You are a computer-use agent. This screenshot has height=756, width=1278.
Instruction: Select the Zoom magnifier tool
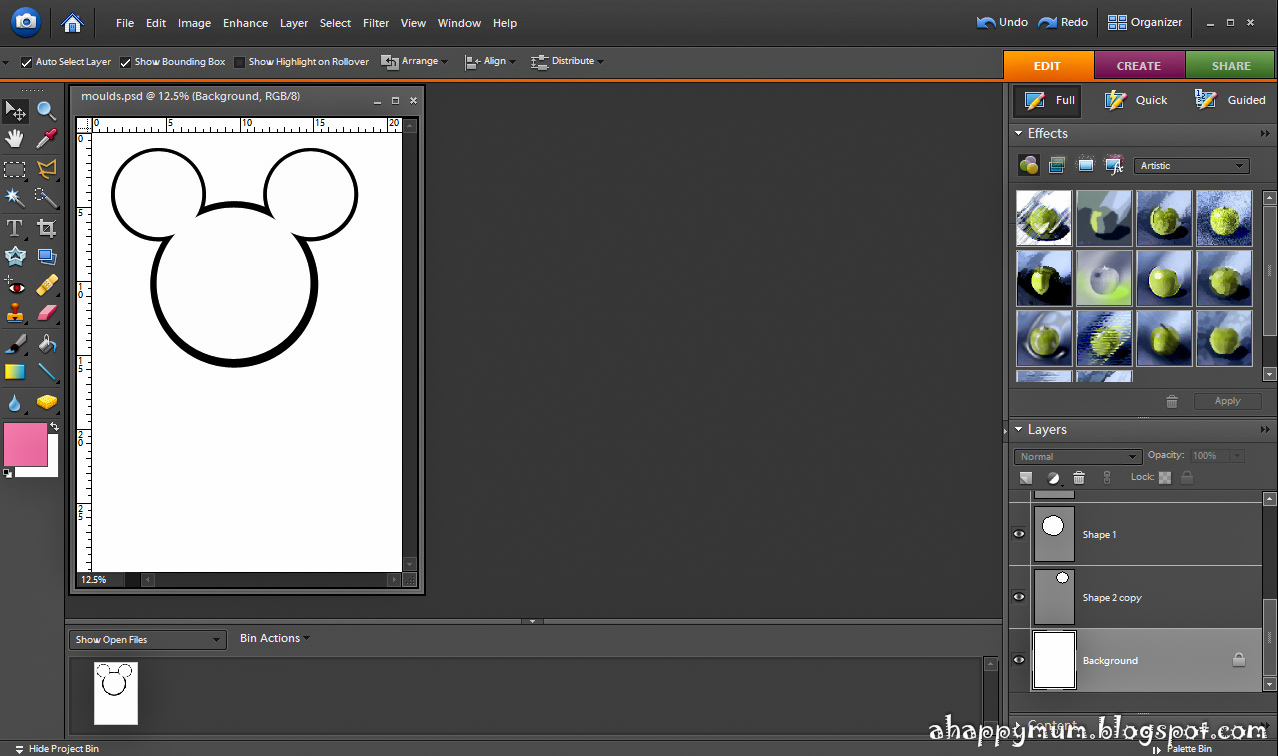click(x=46, y=110)
